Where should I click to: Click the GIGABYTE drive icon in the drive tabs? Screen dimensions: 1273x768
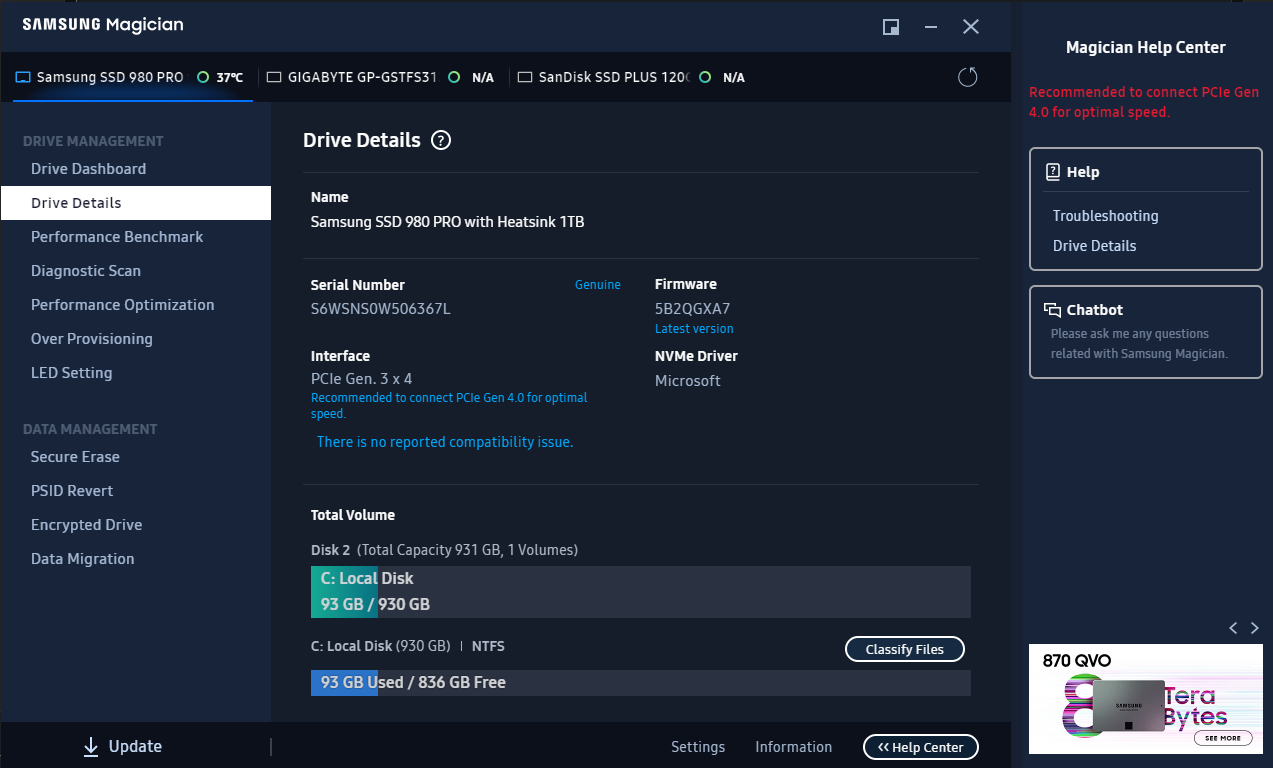[x=274, y=77]
